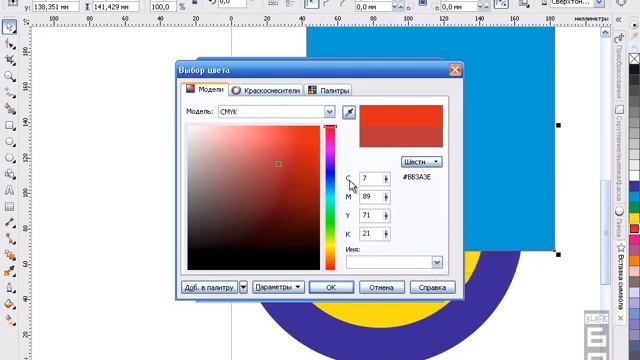Select the Crop tool

[9, 60]
